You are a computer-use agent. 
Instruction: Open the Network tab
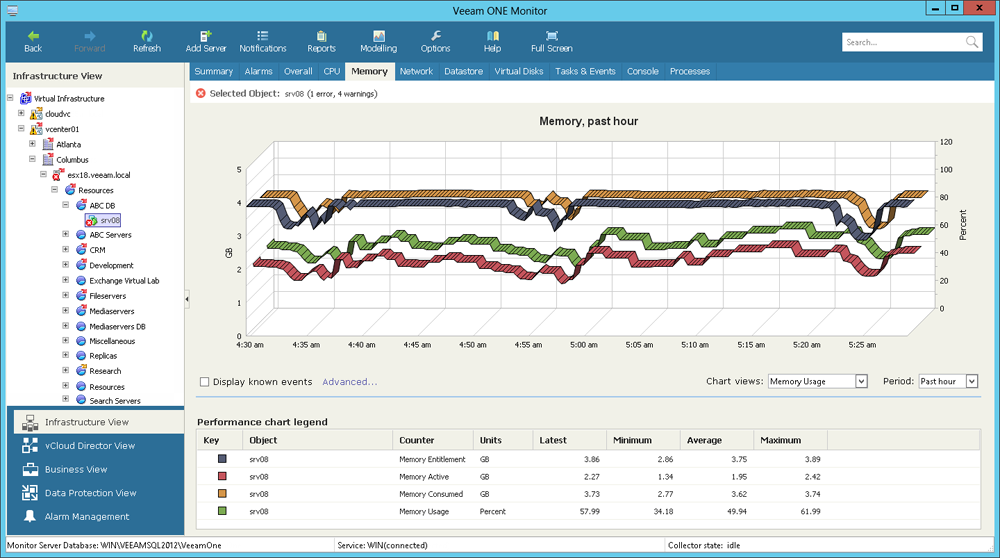click(x=416, y=71)
